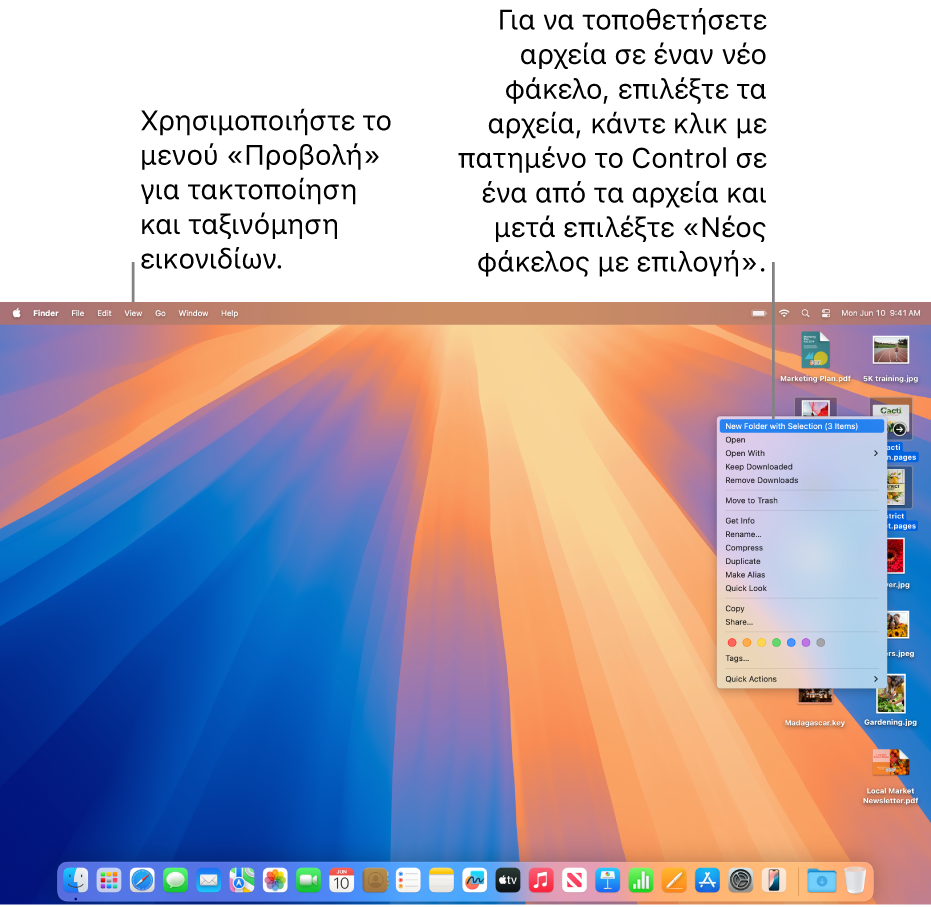Apply the red tag color
Screen dimensions: 931x907
(x=732, y=642)
